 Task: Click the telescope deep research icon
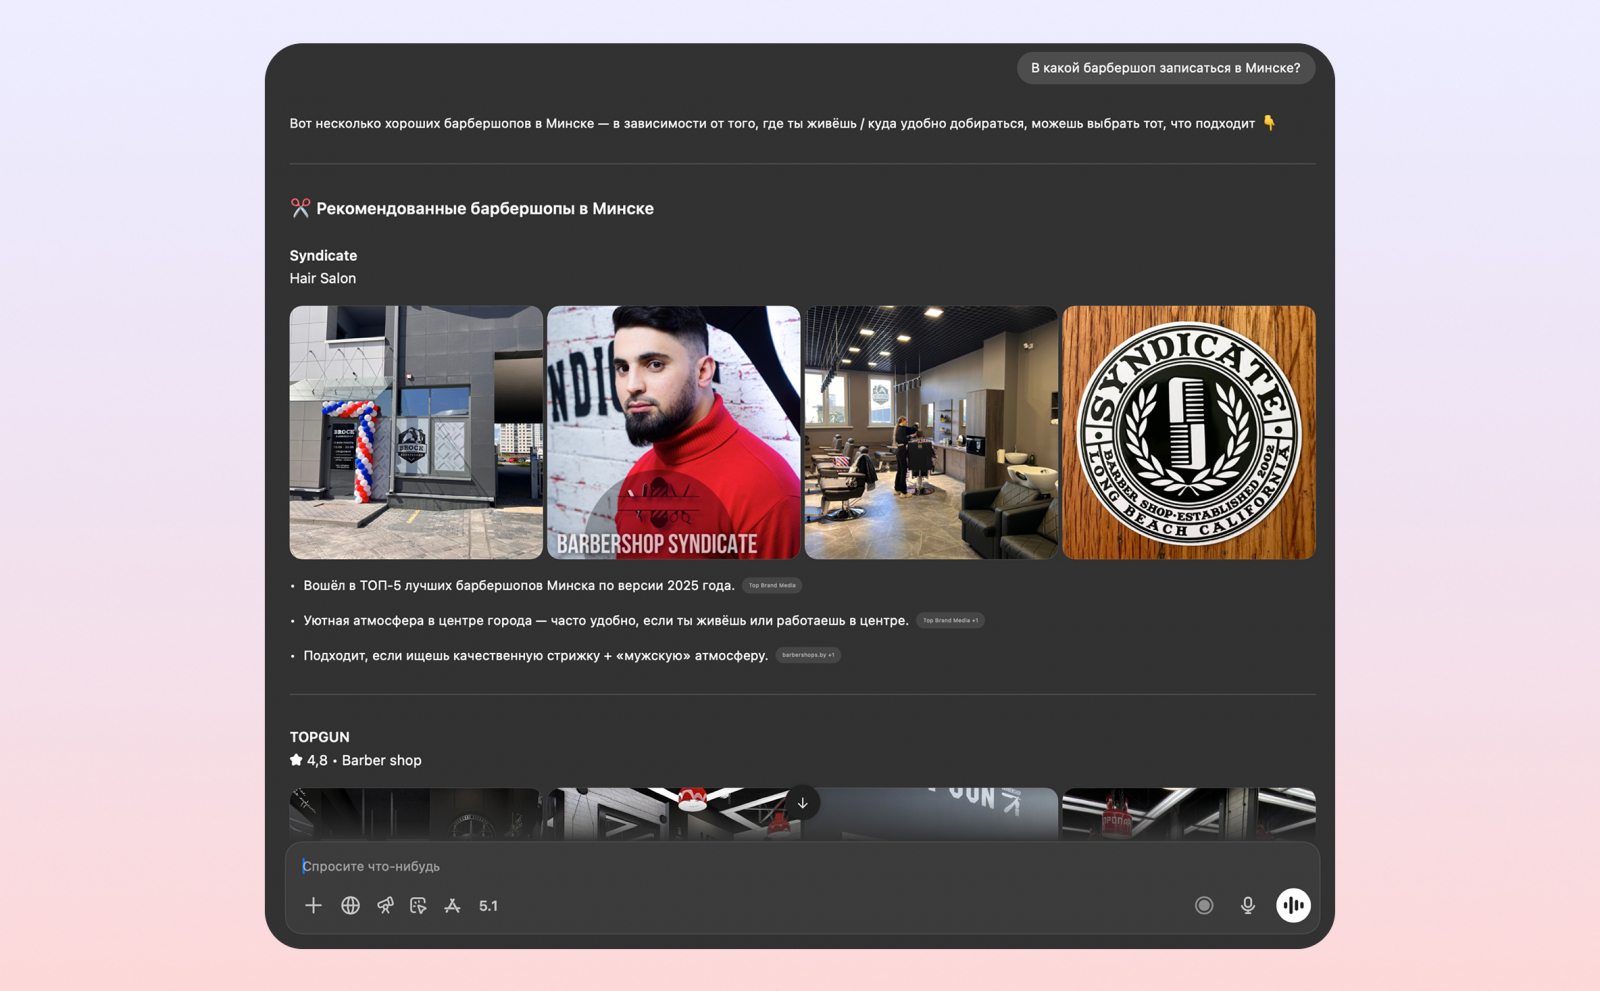[x=385, y=905]
